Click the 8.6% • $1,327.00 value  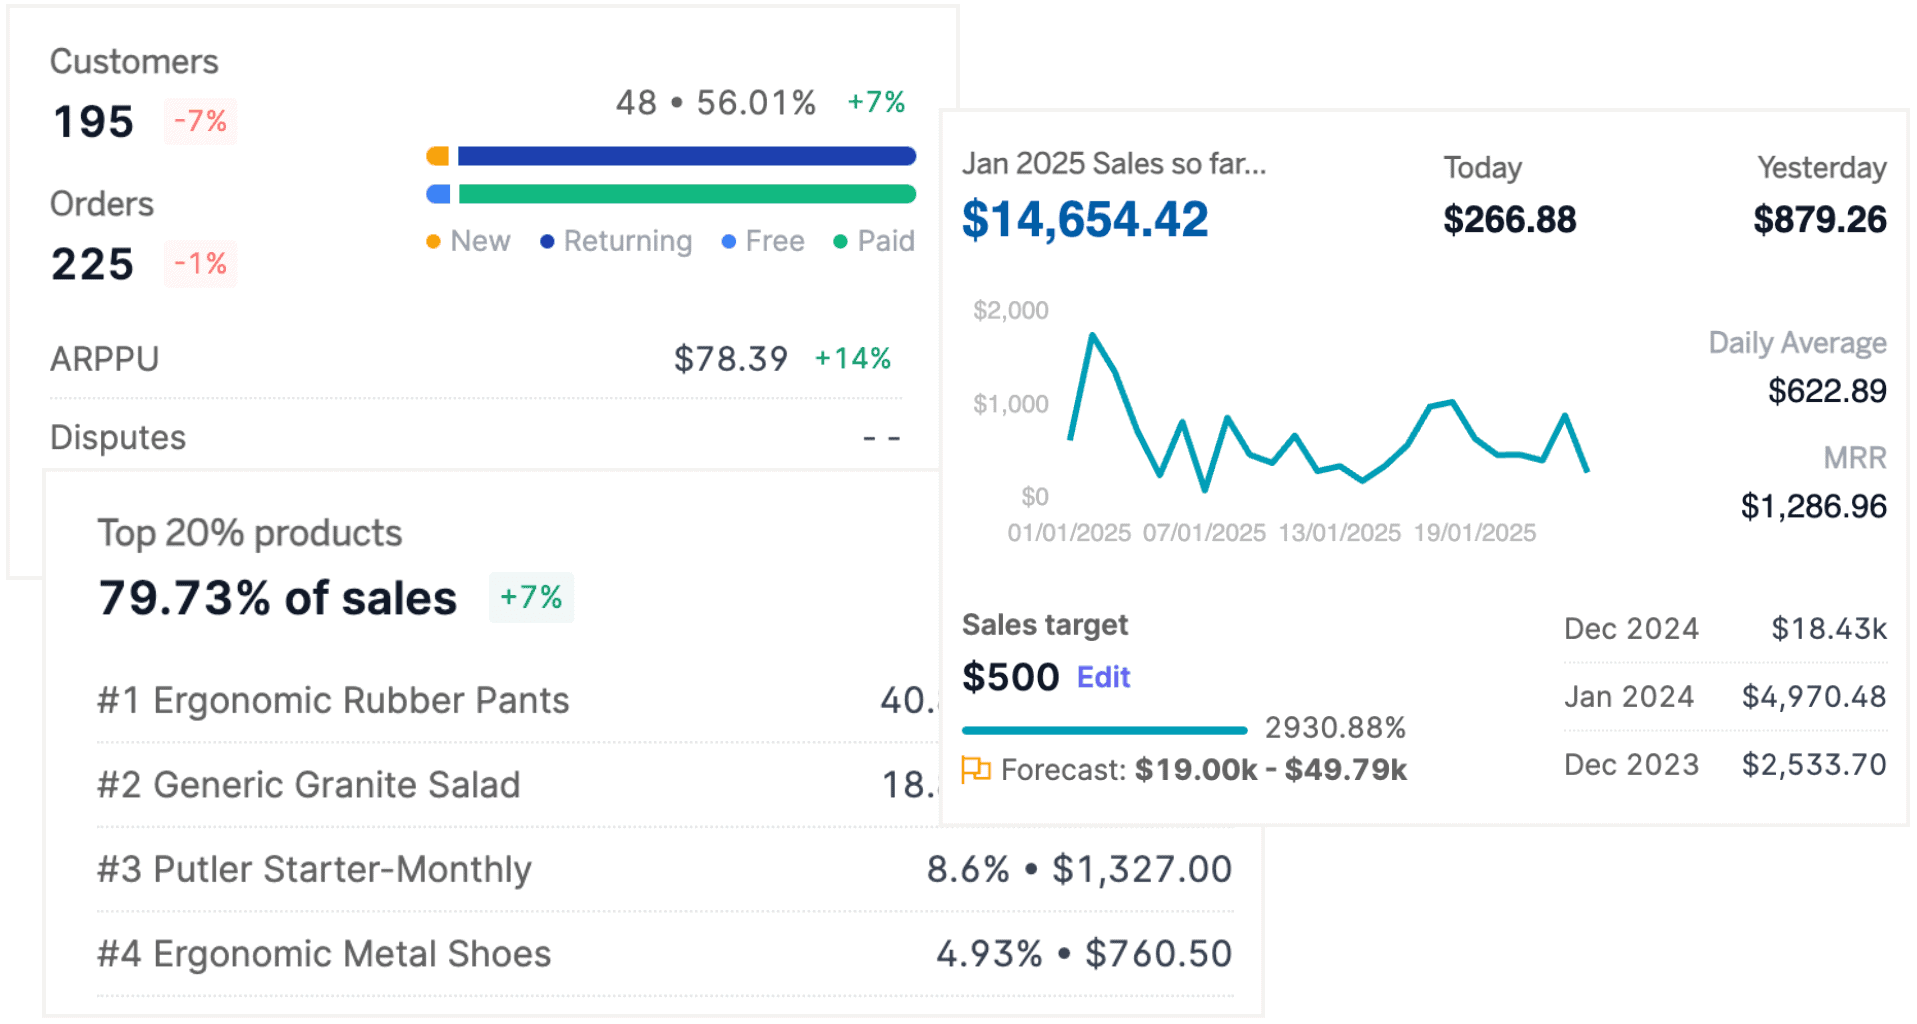click(x=1079, y=869)
